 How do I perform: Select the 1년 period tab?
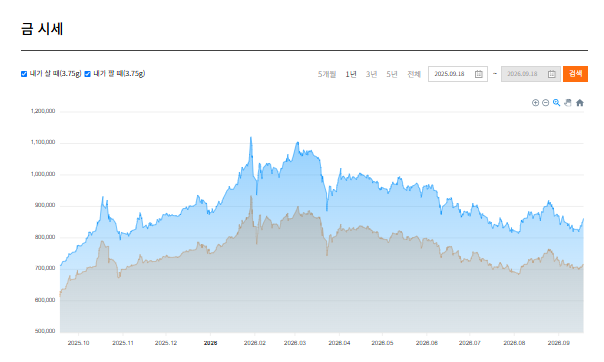point(351,74)
